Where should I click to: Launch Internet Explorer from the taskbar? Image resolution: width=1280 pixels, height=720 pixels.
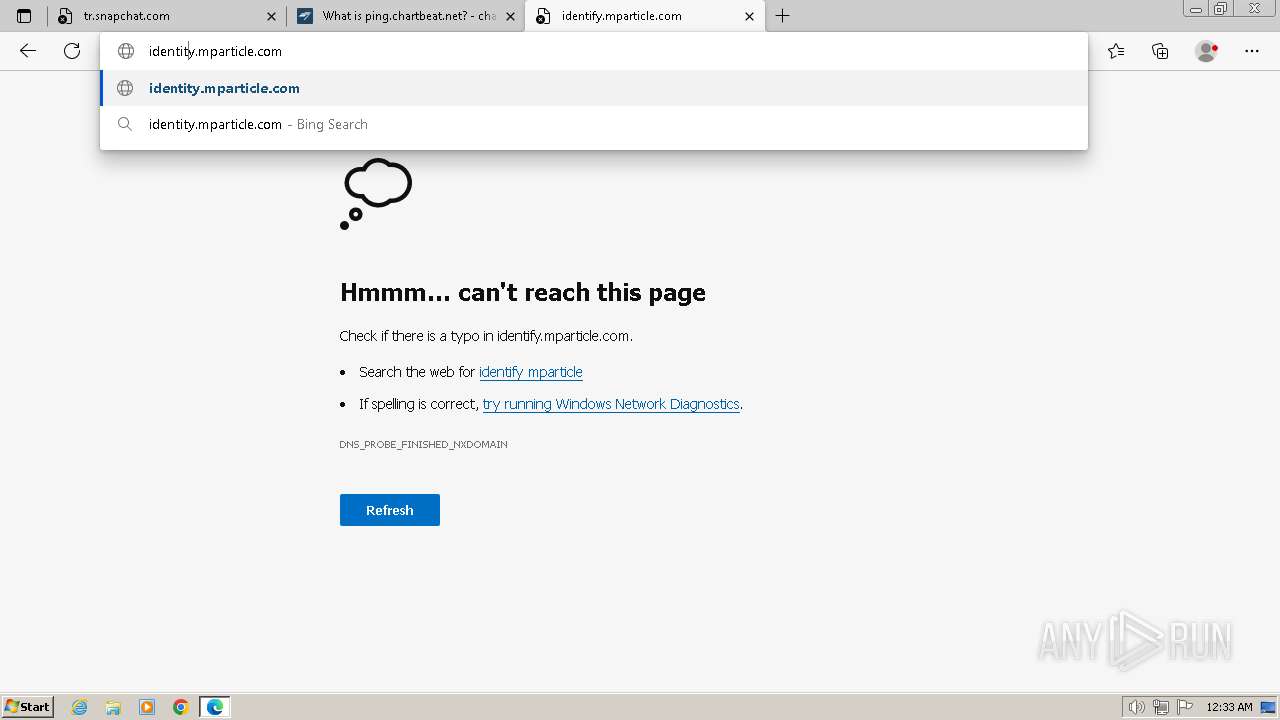click(x=80, y=707)
